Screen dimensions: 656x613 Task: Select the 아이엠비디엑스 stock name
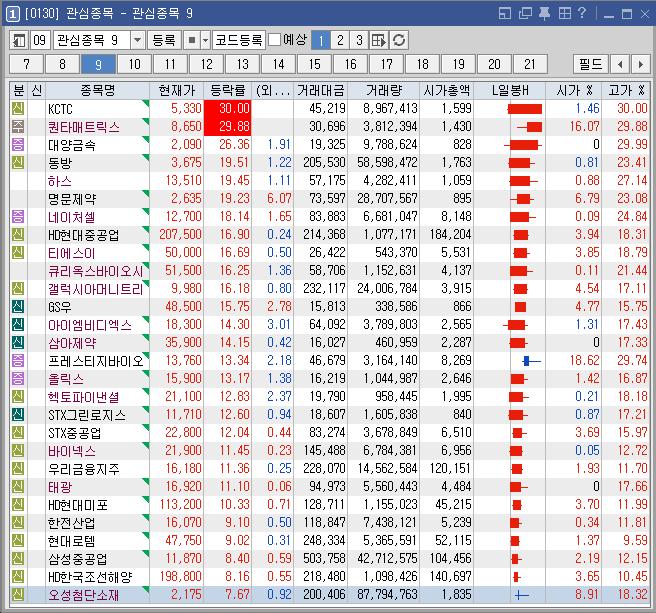pyautogui.click(x=90, y=325)
